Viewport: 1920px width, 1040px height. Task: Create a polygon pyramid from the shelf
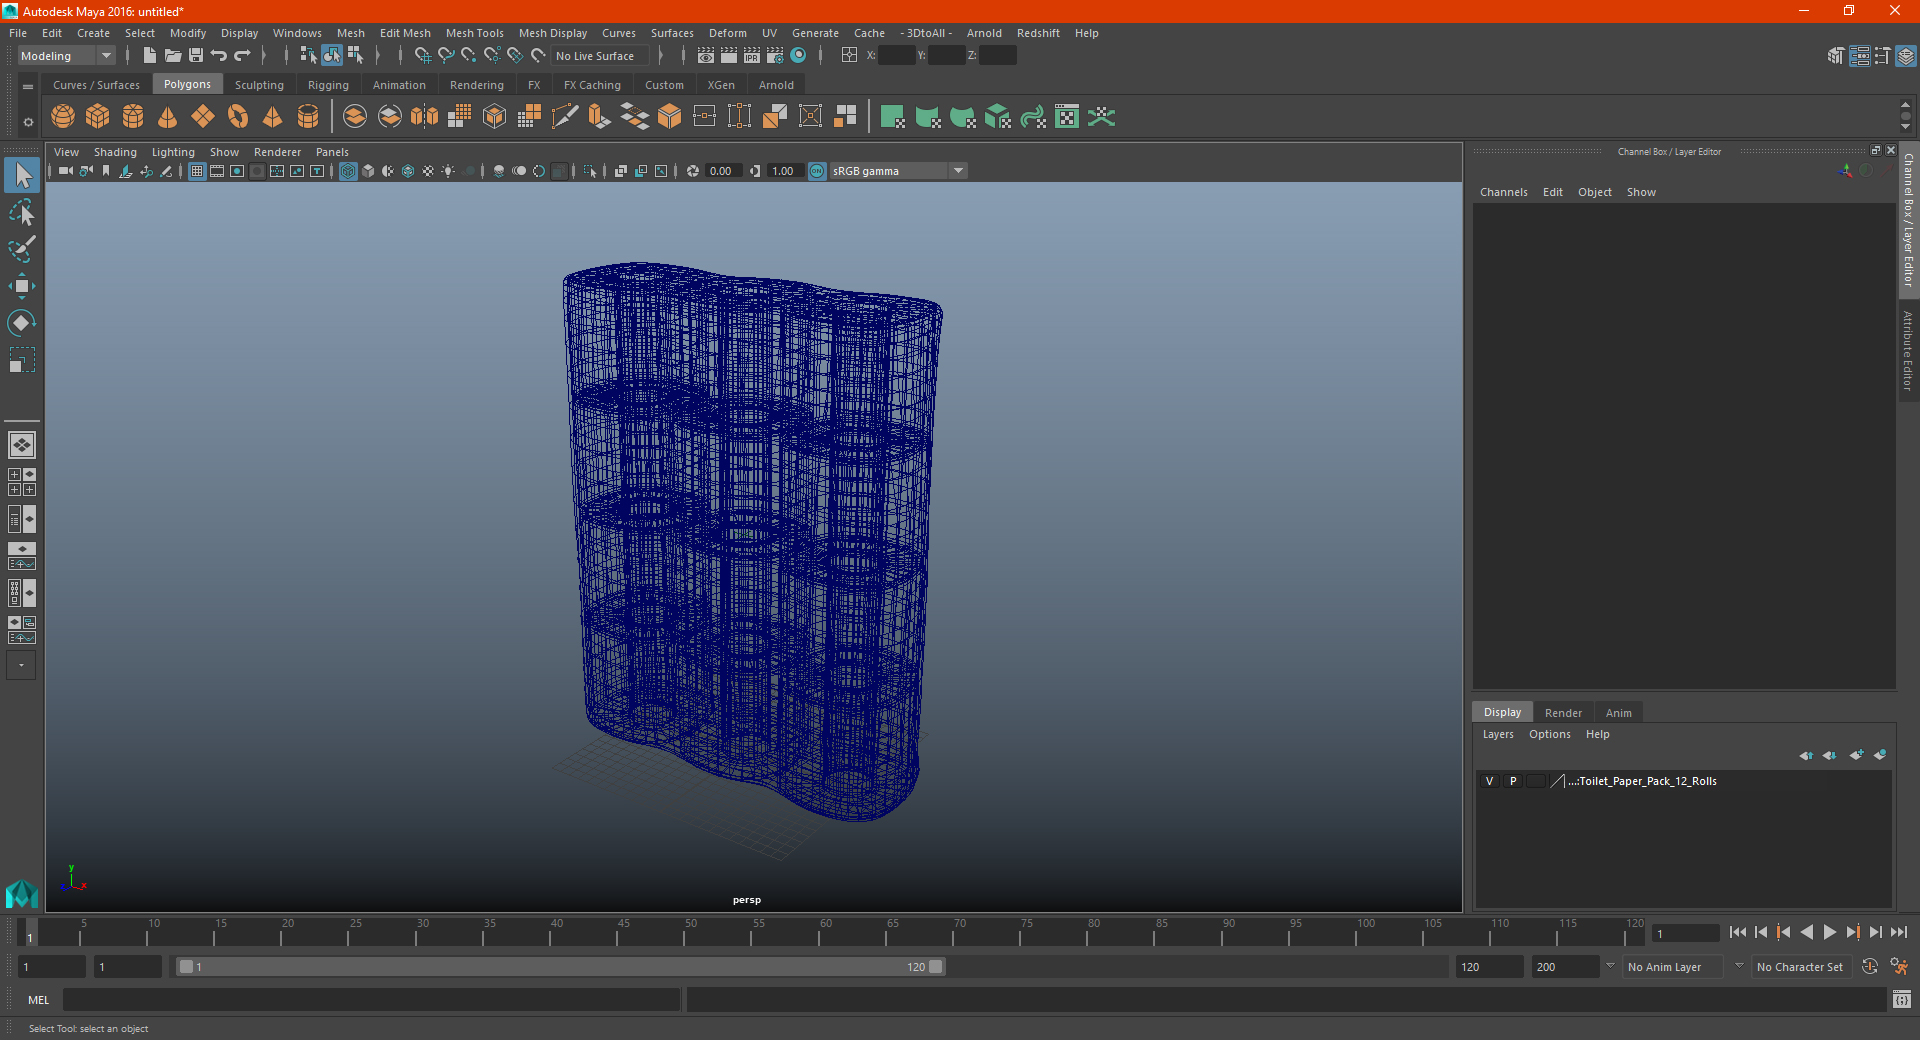[272, 117]
